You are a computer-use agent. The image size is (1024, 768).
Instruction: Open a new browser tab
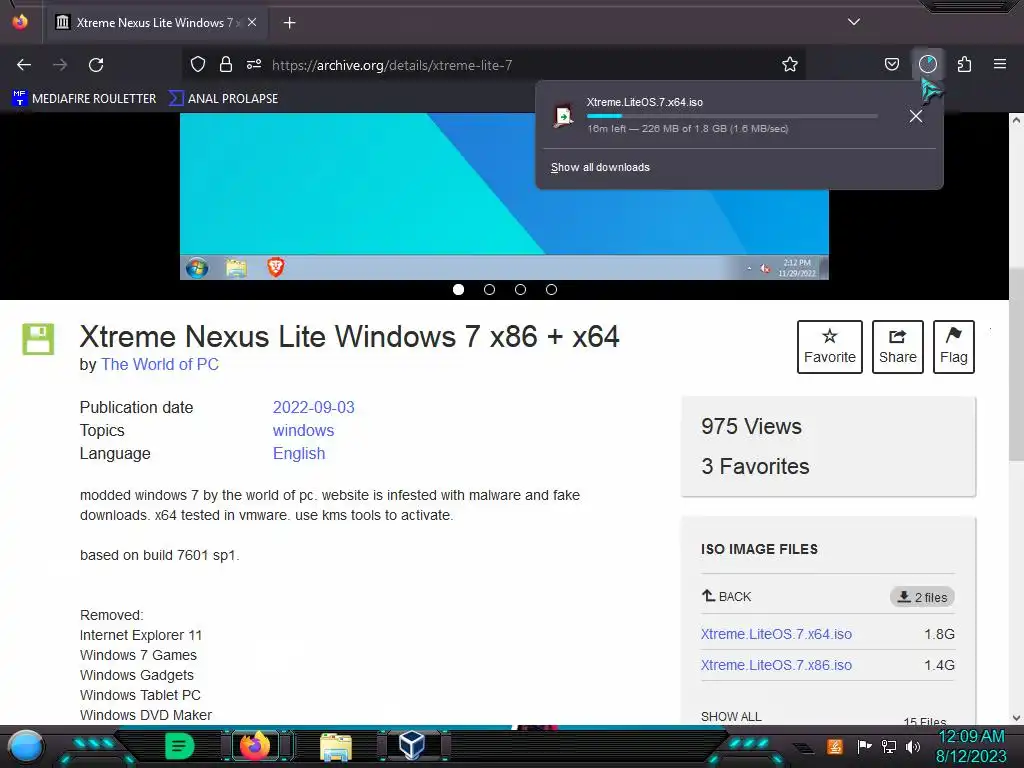coord(289,23)
